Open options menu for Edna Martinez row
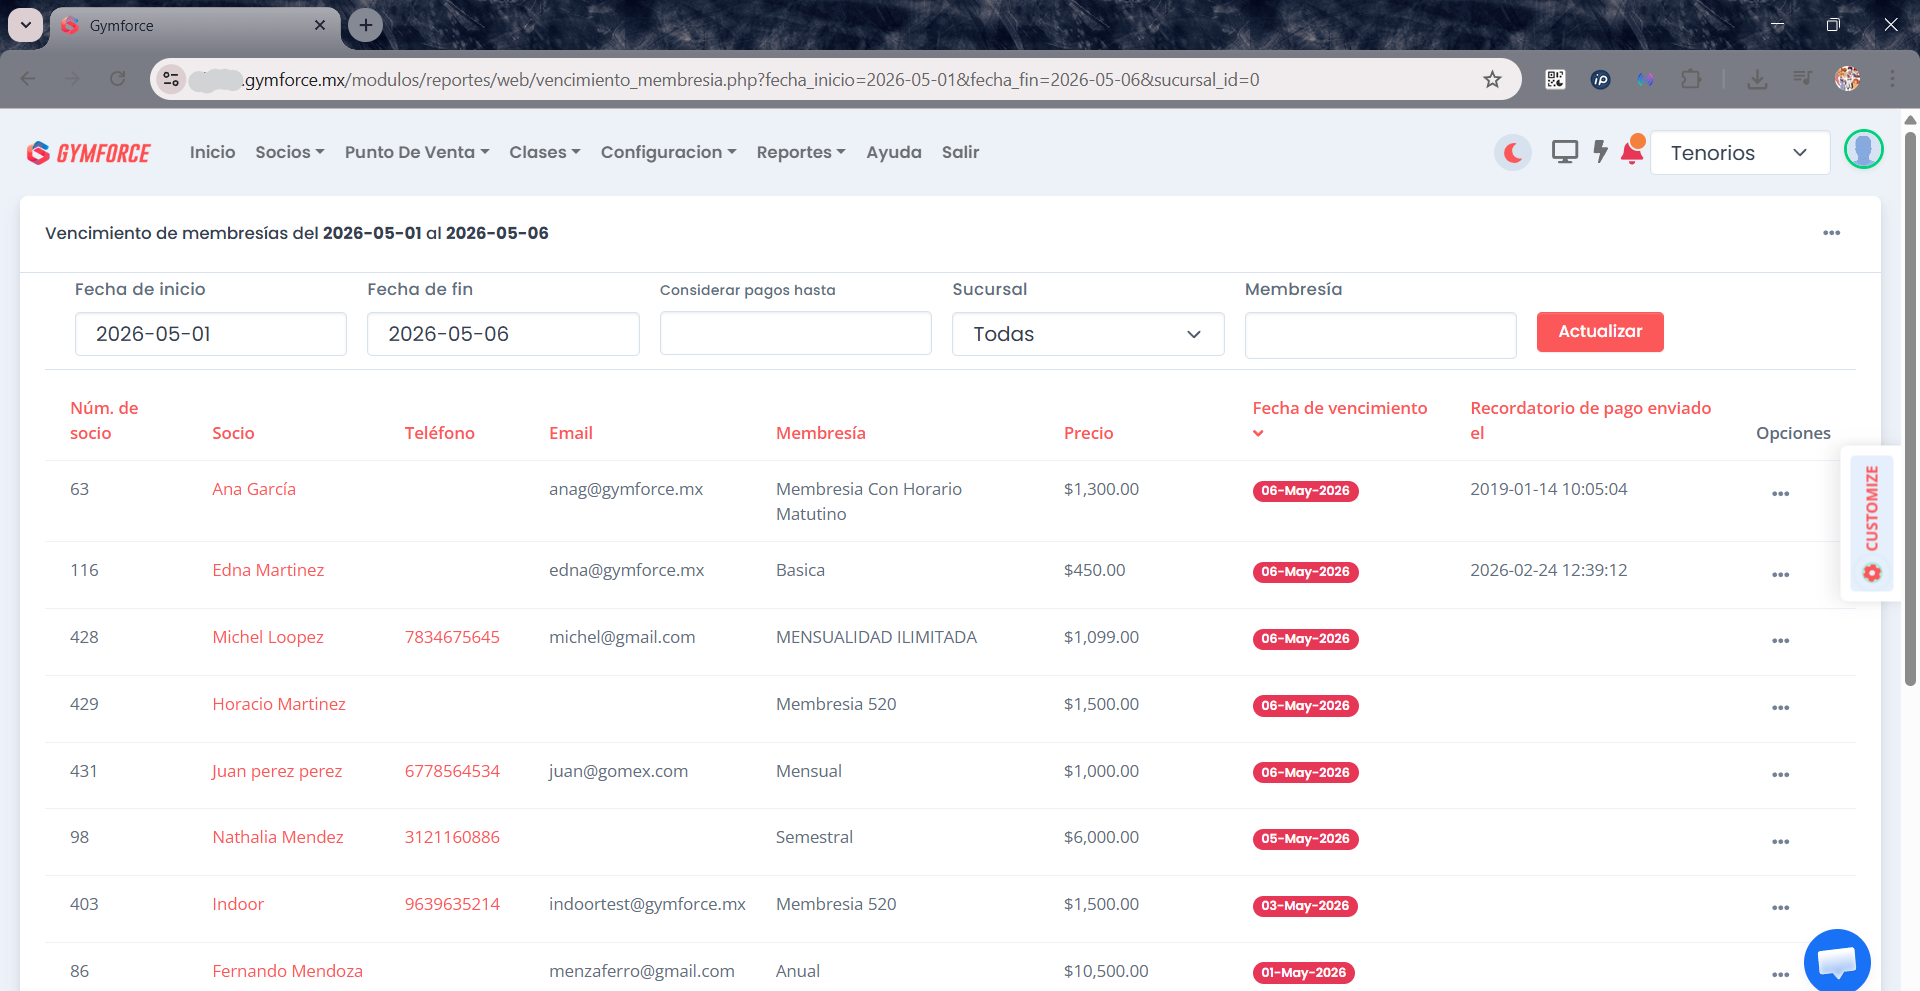1920x991 pixels. (x=1780, y=575)
